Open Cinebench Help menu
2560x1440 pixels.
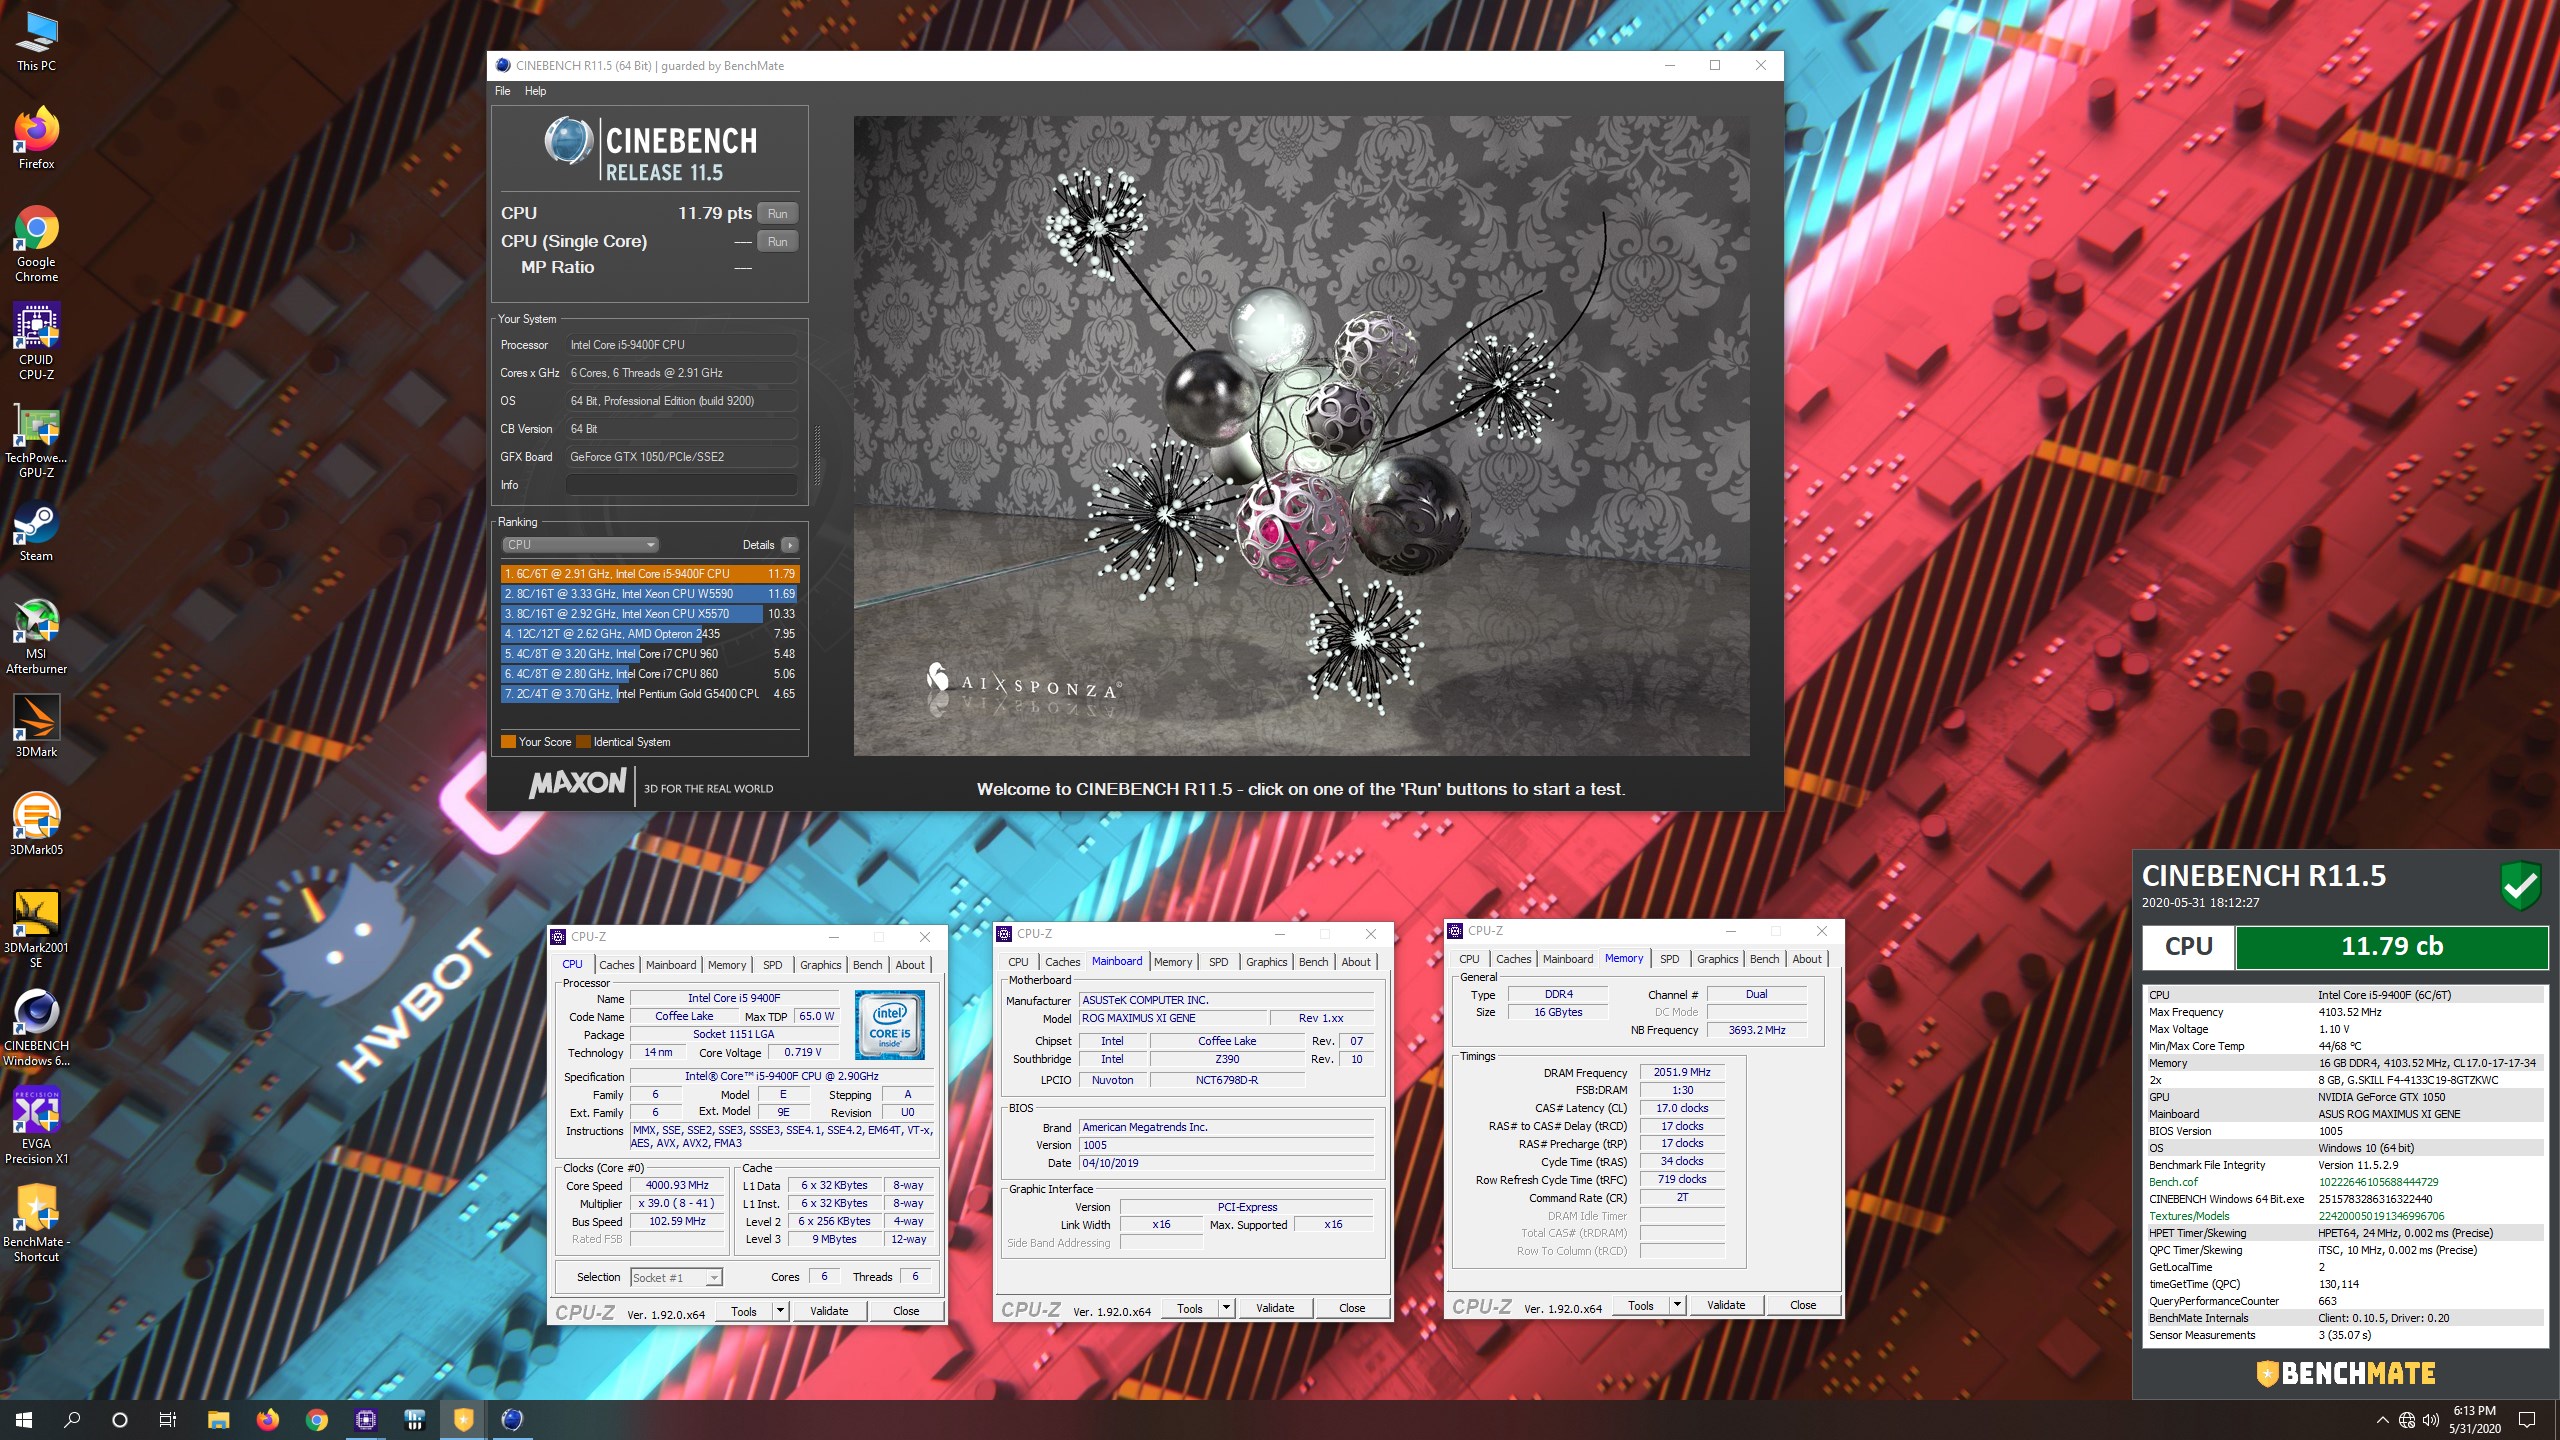[535, 91]
